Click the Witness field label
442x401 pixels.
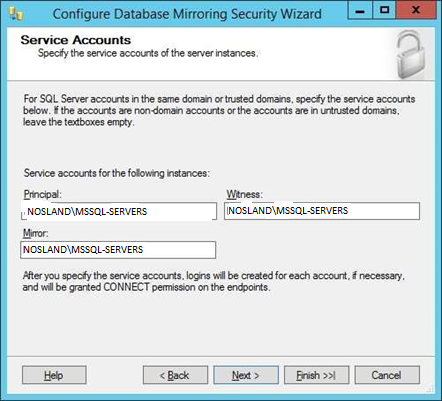click(x=244, y=194)
